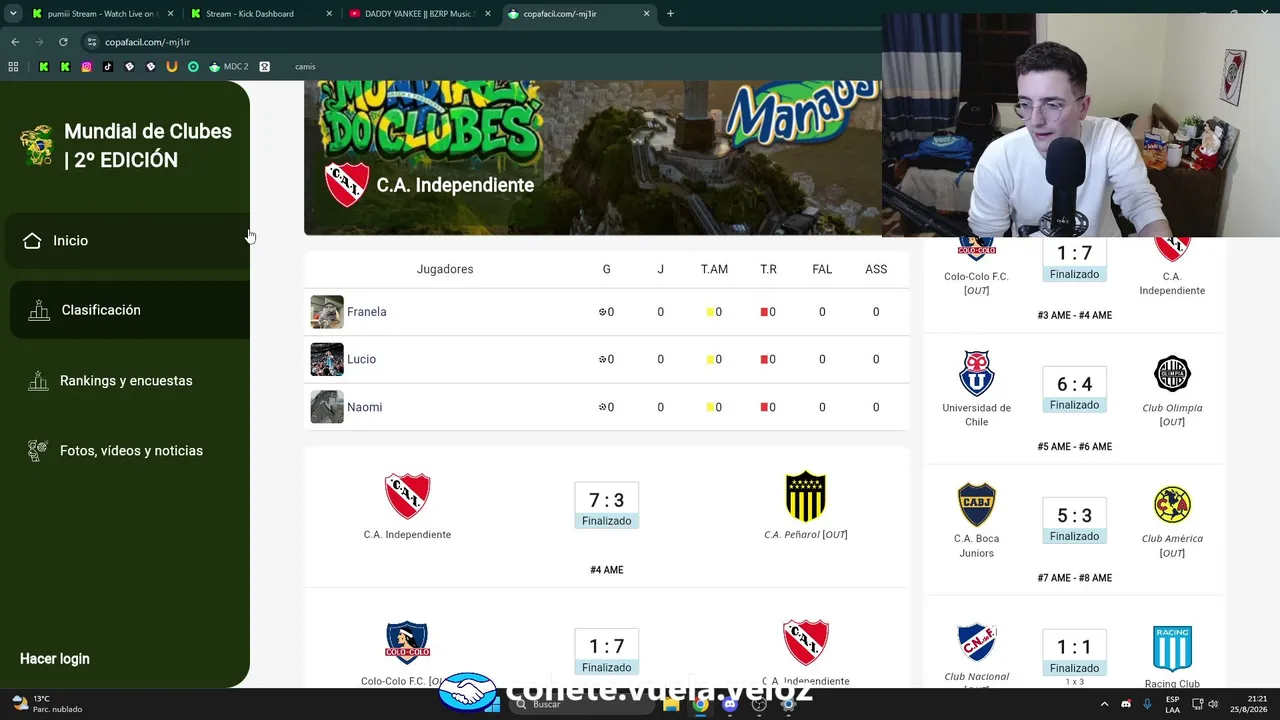This screenshot has height=720, width=1280.
Task: Reload the current page
Action: (63, 42)
